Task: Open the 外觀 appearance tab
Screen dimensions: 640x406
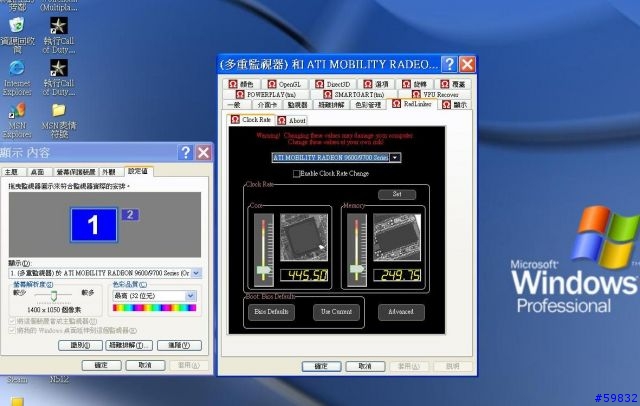Action: (x=109, y=172)
